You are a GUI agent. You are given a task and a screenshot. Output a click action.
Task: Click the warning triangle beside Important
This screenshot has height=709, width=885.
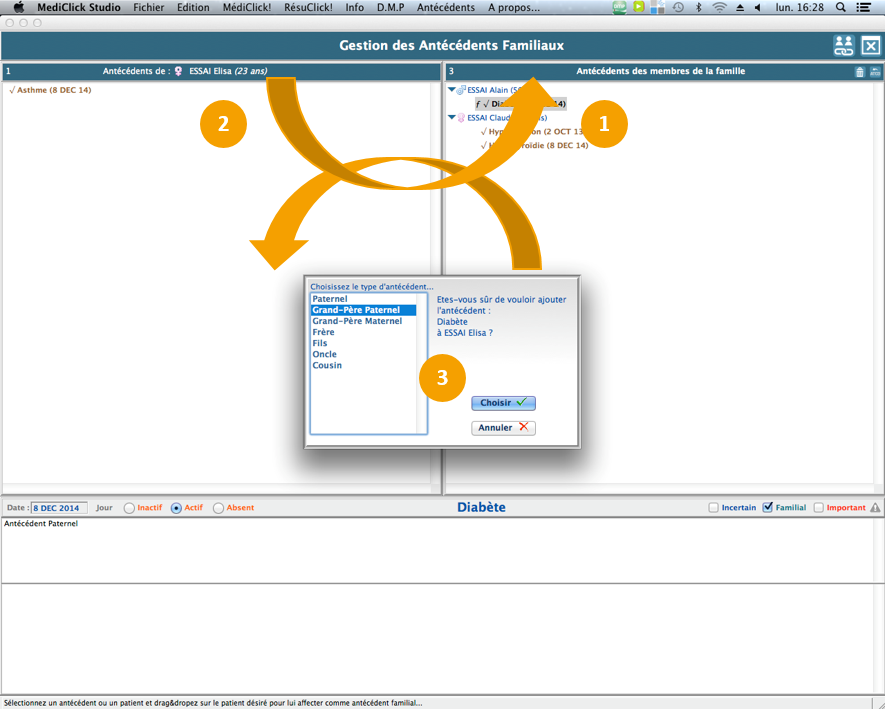(875, 508)
